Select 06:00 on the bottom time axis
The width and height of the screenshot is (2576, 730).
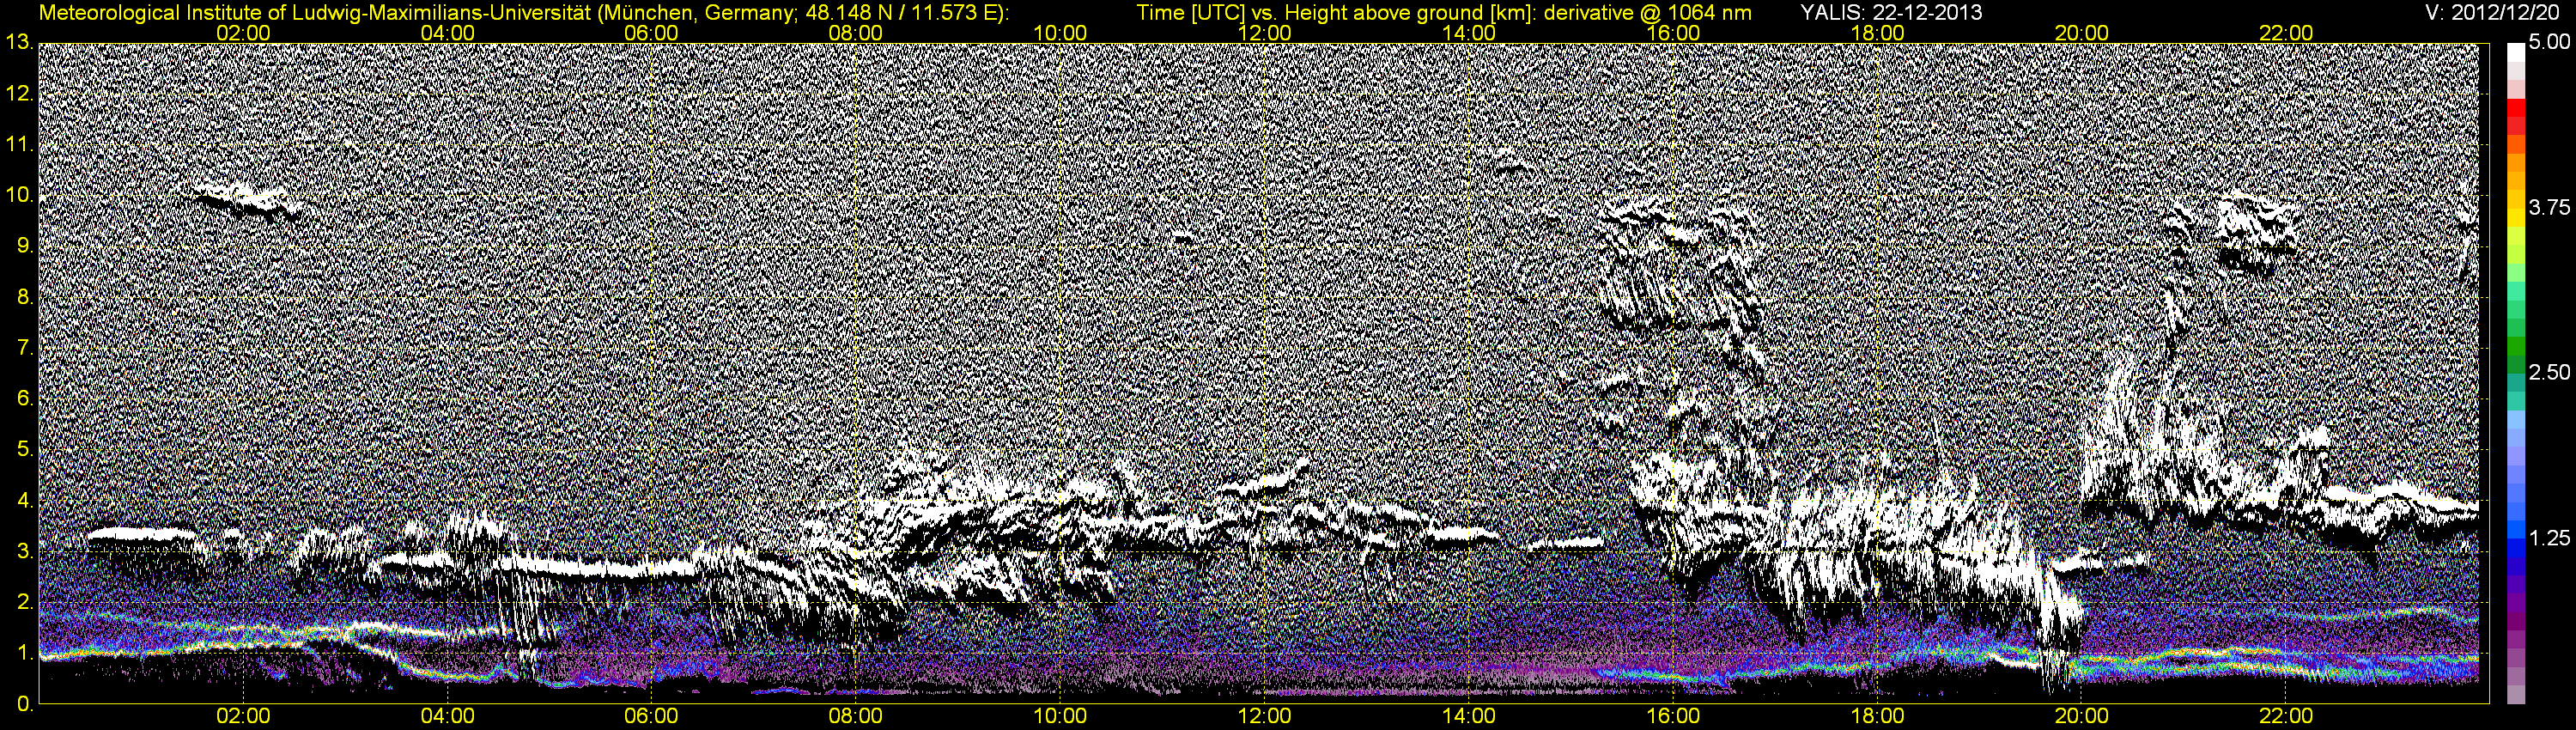click(x=651, y=716)
